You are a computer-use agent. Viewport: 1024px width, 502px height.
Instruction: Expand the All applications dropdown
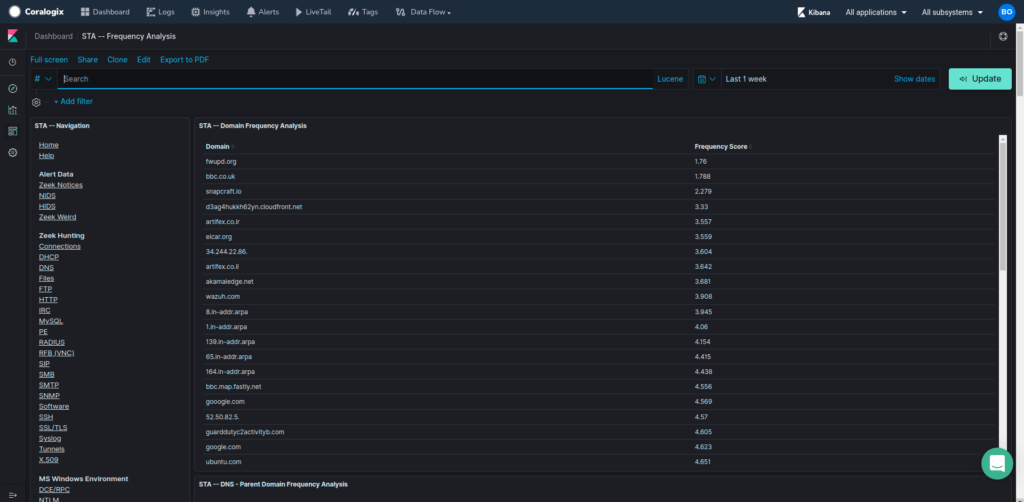click(x=876, y=12)
